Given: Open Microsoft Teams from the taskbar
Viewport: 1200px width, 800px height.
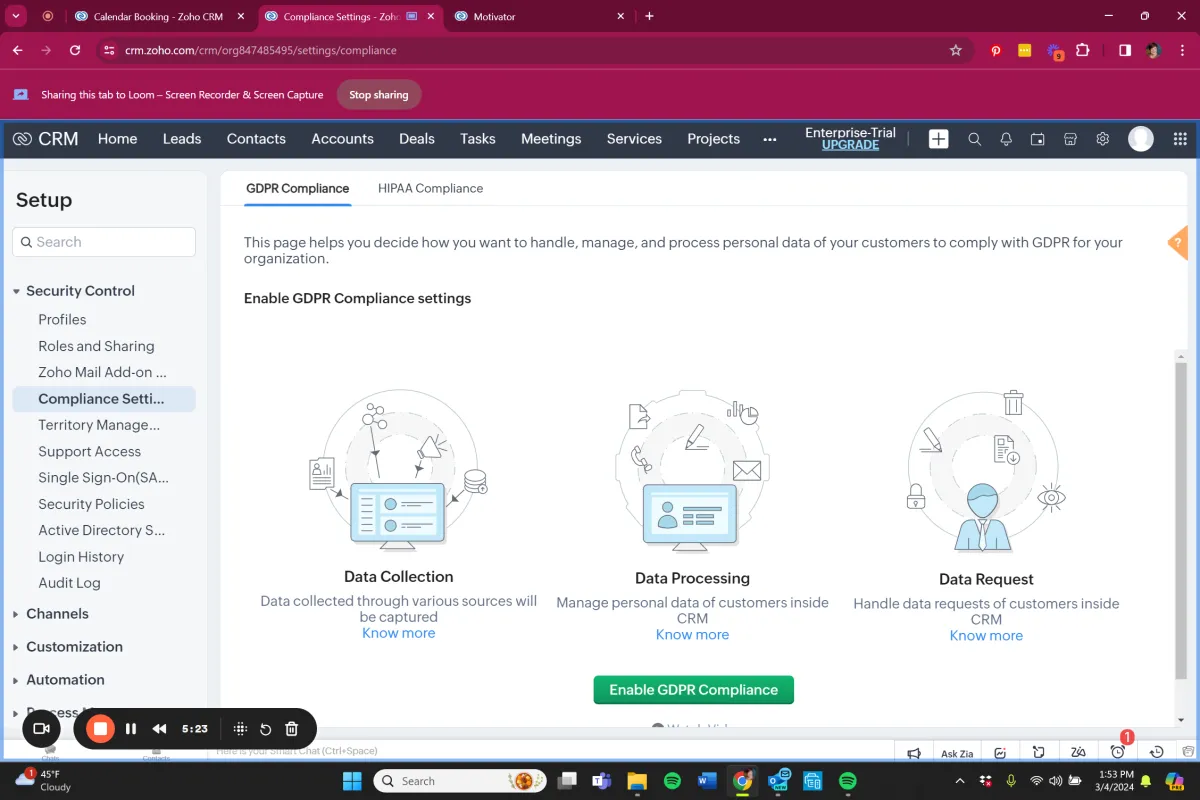Looking at the screenshot, I should click(602, 781).
